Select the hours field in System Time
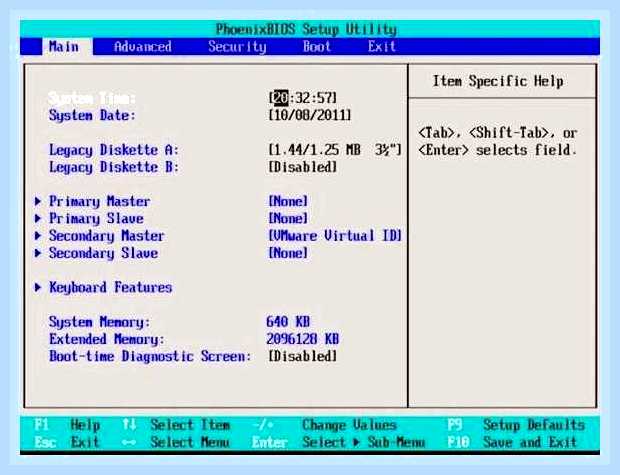 click(281, 98)
